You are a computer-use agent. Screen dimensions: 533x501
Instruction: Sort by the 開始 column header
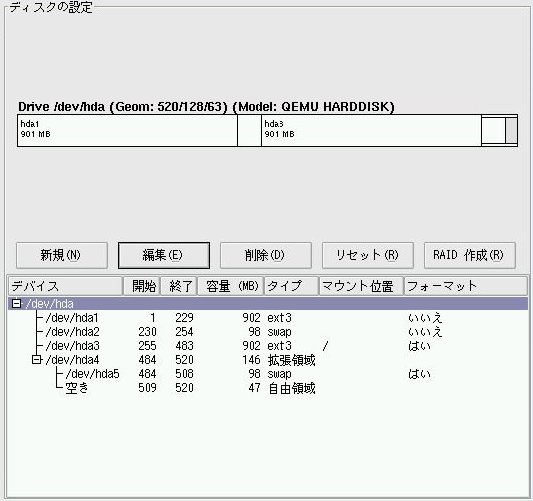[141, 286]
